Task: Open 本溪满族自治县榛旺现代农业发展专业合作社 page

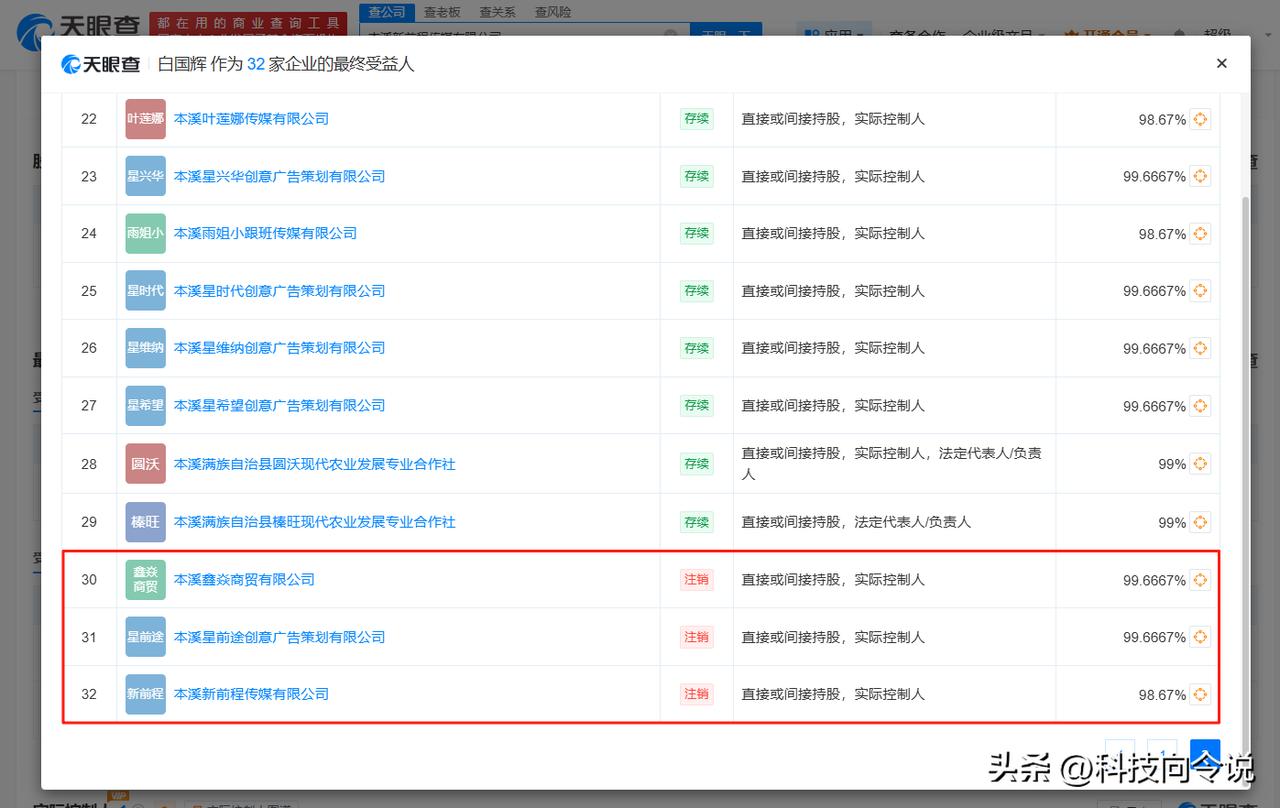Action: pyautogui.click(x=315, y=522)
